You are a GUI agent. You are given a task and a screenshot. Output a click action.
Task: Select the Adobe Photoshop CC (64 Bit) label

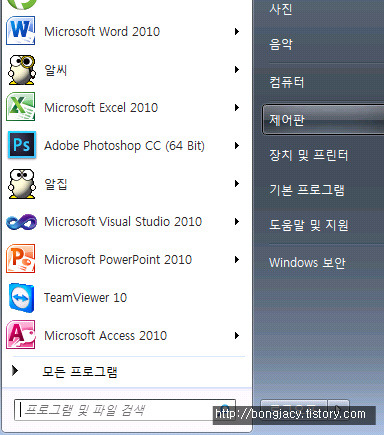click(x=124, y=146)
